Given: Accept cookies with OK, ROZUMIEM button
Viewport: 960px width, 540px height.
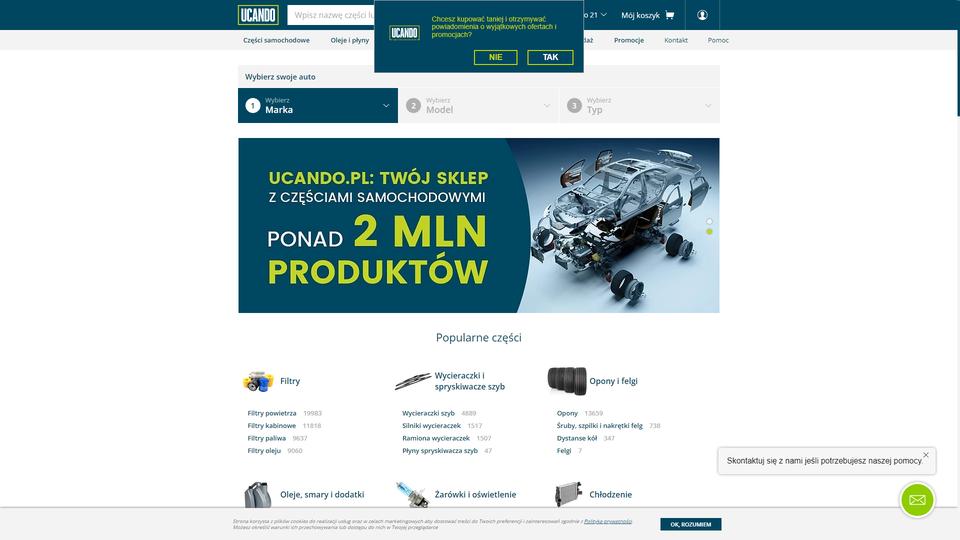Looking at the screenshot, I should click(x=691, y=524).
